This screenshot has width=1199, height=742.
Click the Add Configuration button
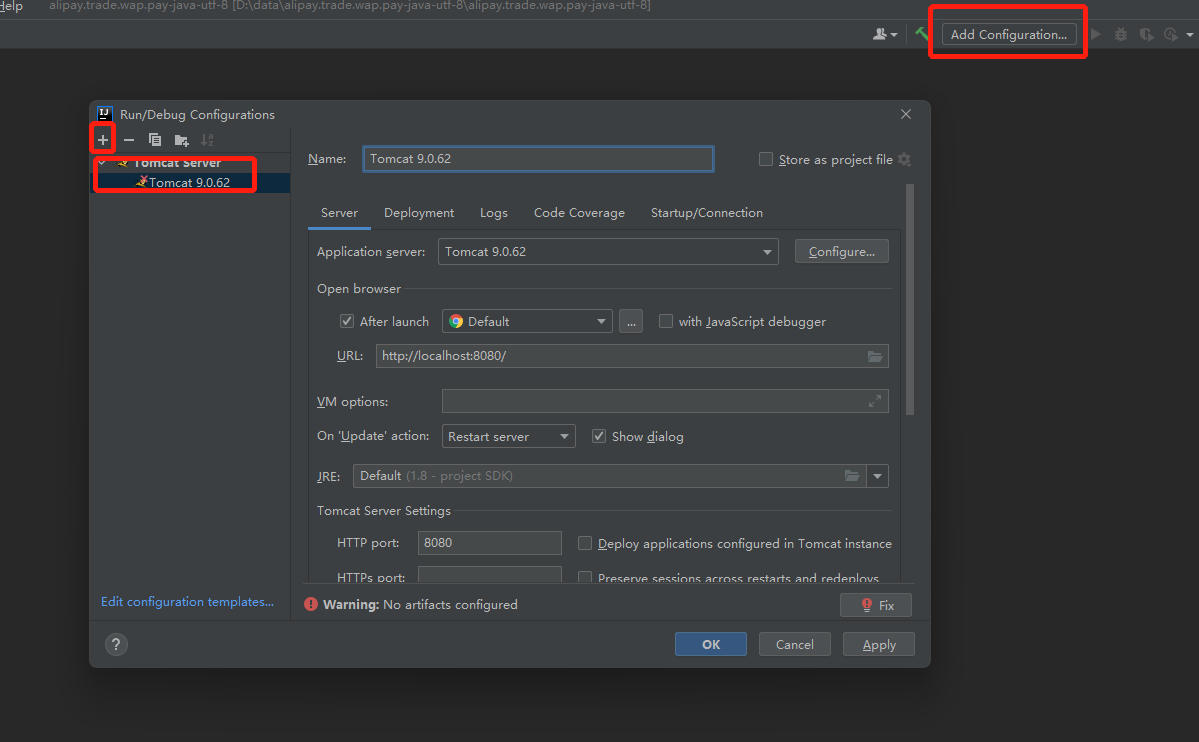click(1009, 34)
